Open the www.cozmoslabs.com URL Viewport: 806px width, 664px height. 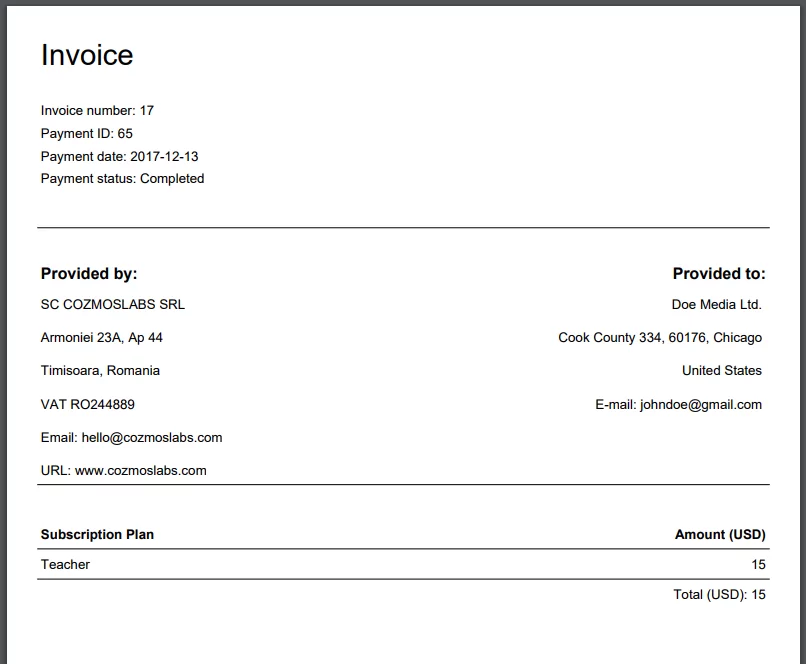[x=141, y=471]
